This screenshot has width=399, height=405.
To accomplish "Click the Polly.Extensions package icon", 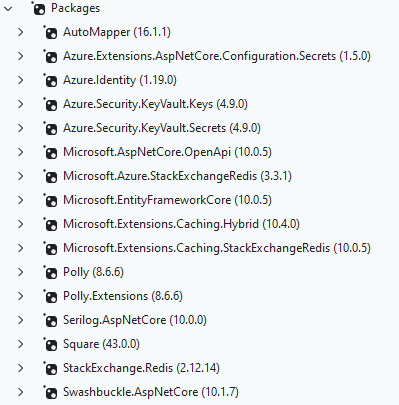I will click(x=50, y=296).
